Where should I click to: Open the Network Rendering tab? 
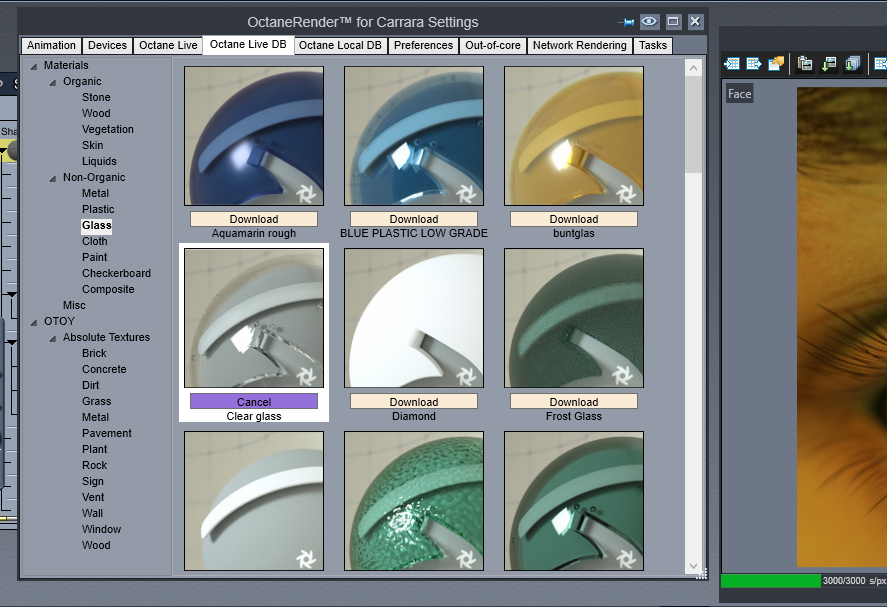[x=580, y=45]
